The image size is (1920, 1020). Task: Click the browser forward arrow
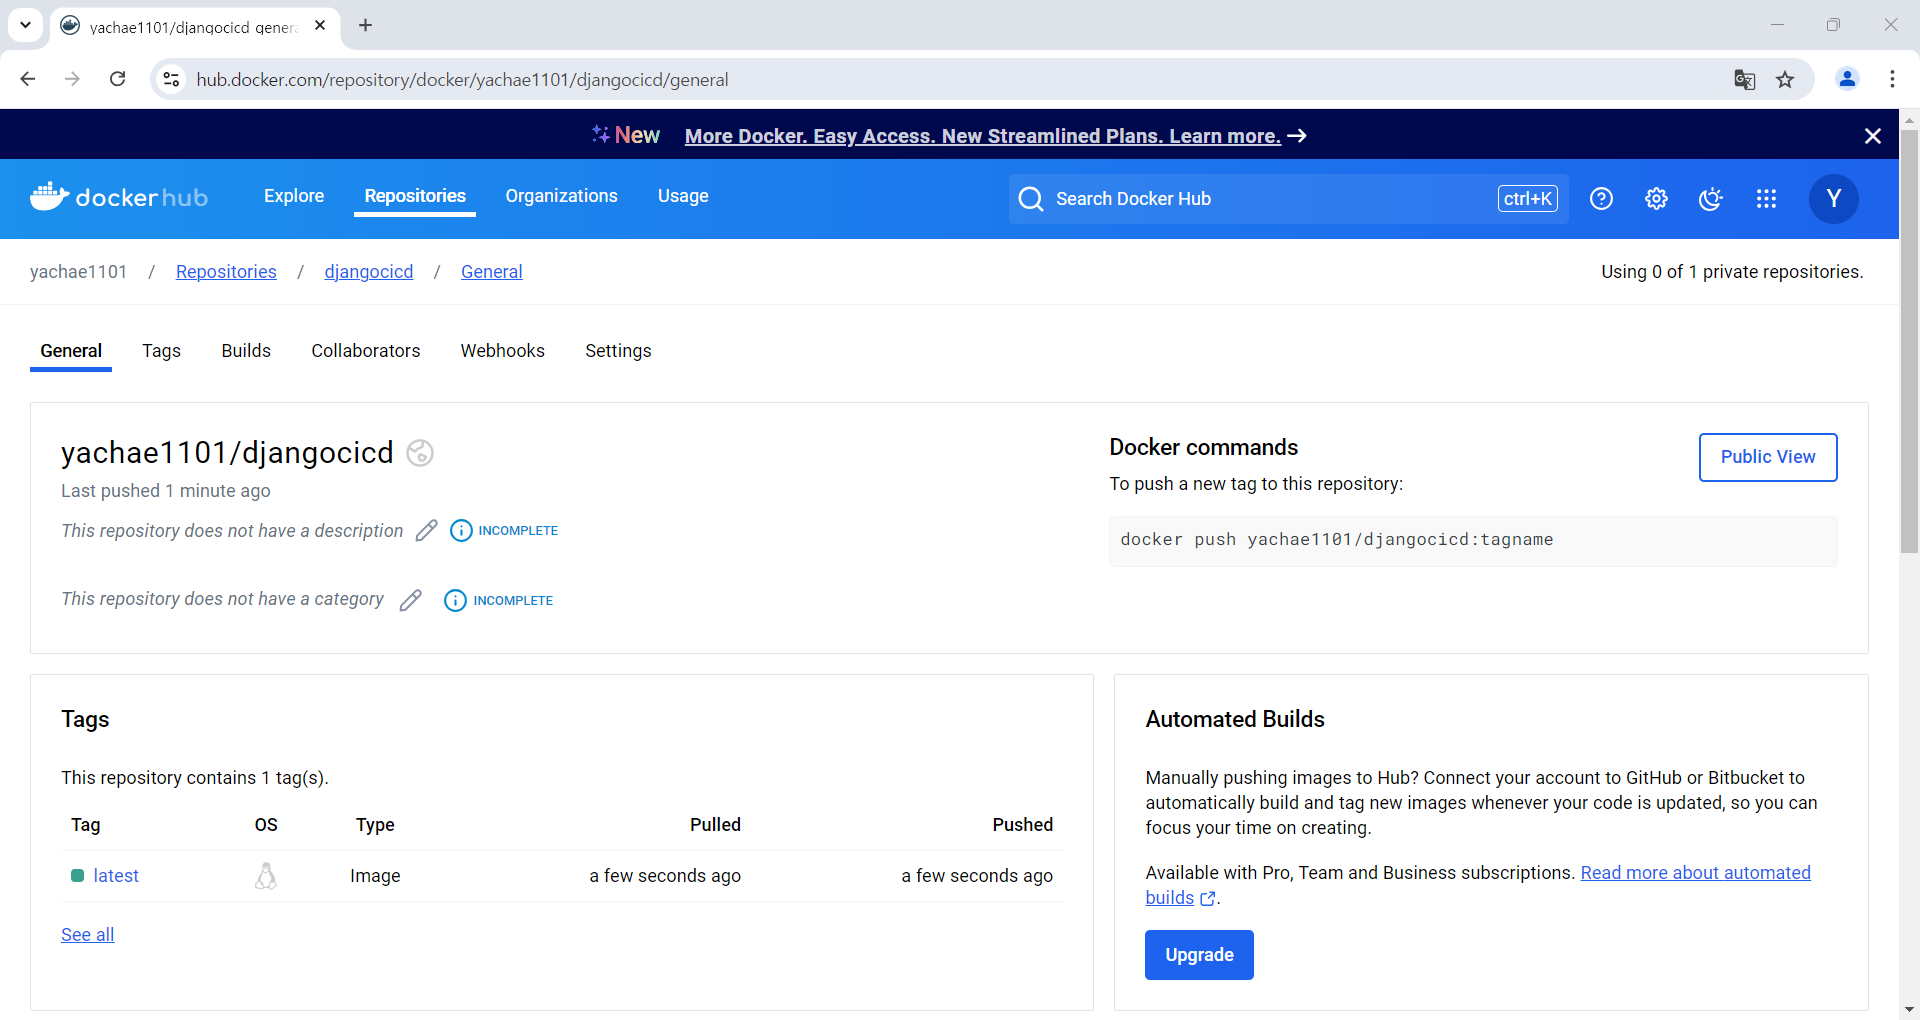pyautogui.click(x=72, y=79)
